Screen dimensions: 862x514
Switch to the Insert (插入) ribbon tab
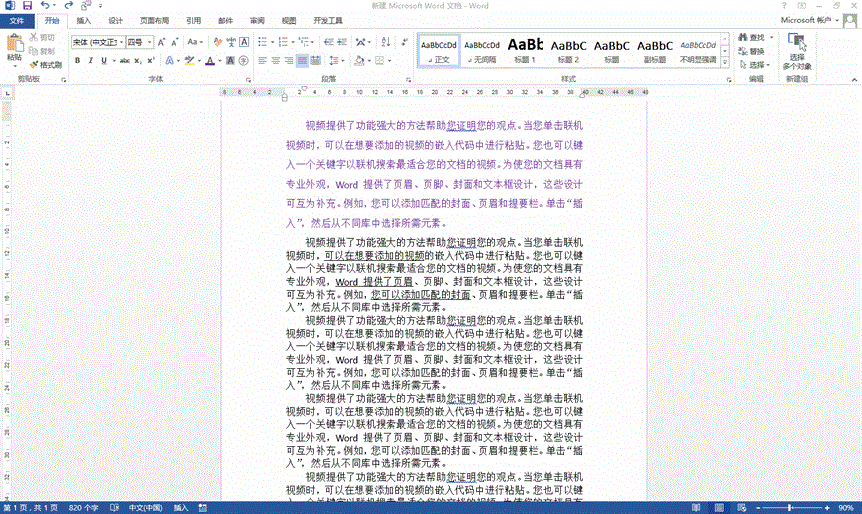(x=84, y=20)
